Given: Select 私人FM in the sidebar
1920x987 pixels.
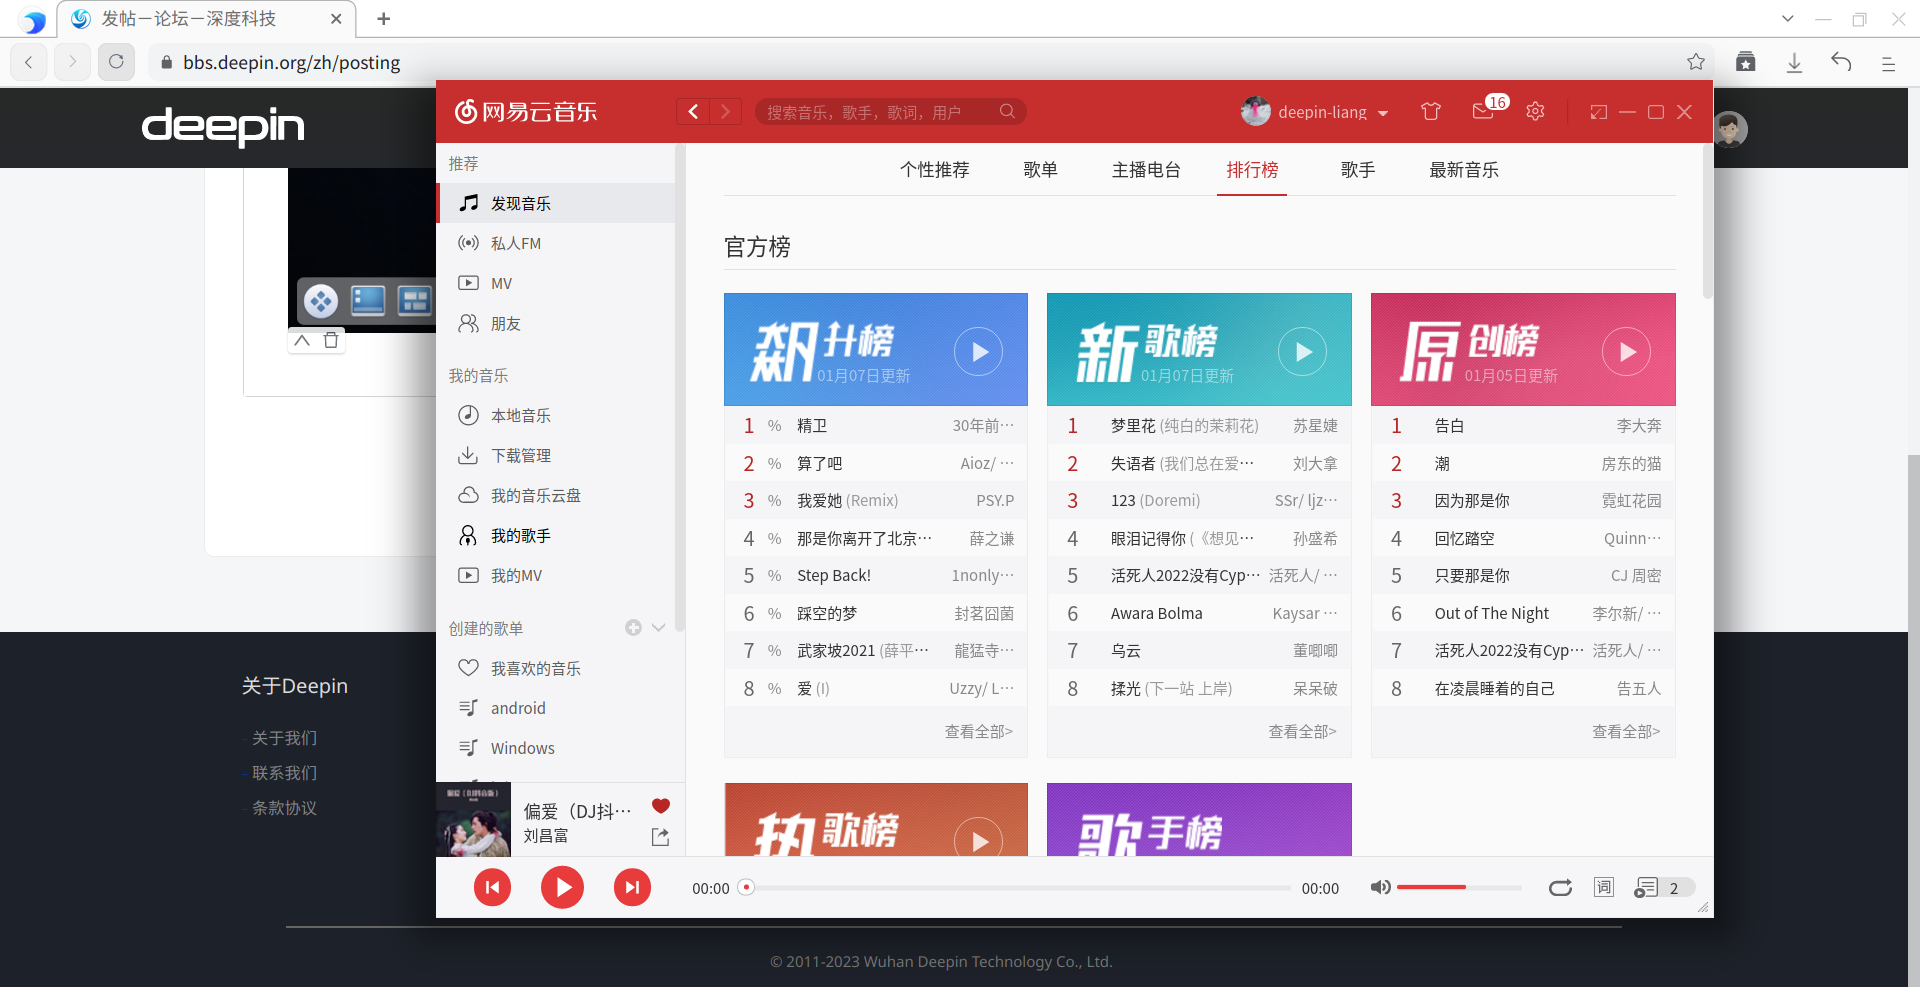Looking at the screenshot, I should tap(517, 243).
